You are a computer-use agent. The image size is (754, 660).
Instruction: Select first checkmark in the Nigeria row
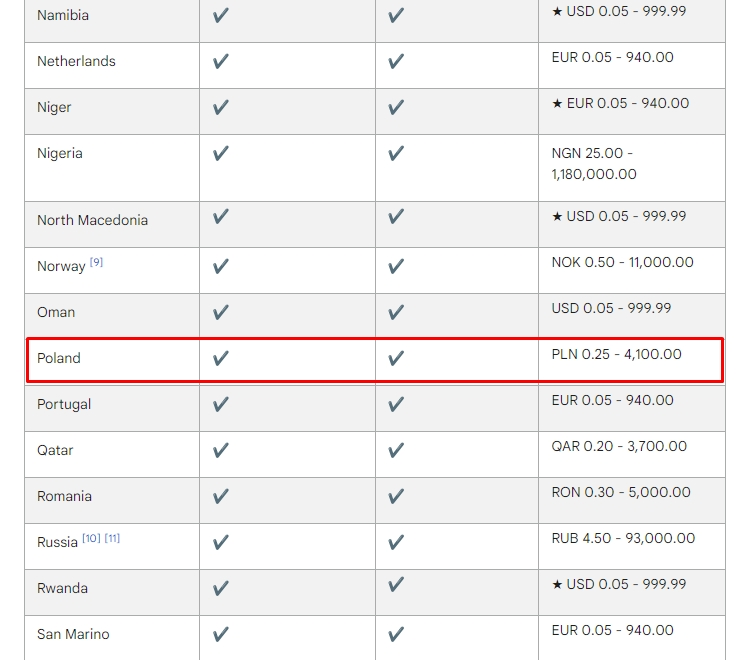[x=221, y=153]
